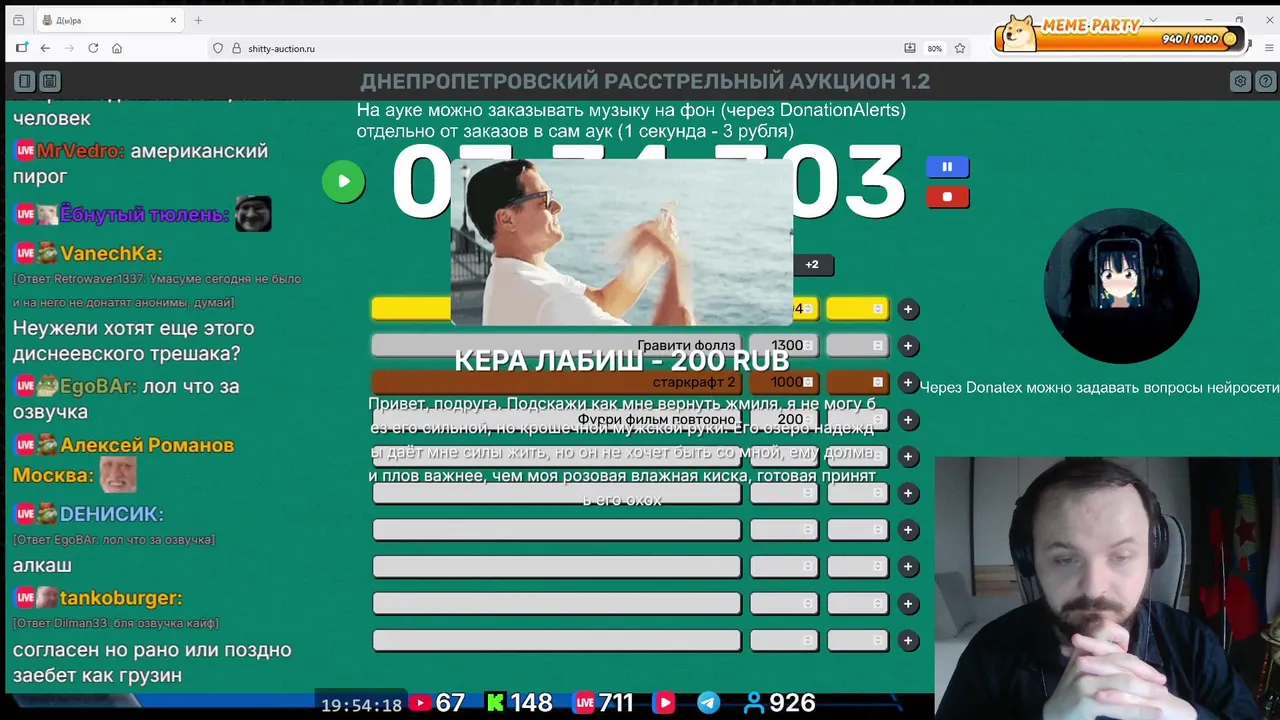The image size is (1280, 720).
Task: Toggle the left sidebar panel icon
Action: point(25,81)
